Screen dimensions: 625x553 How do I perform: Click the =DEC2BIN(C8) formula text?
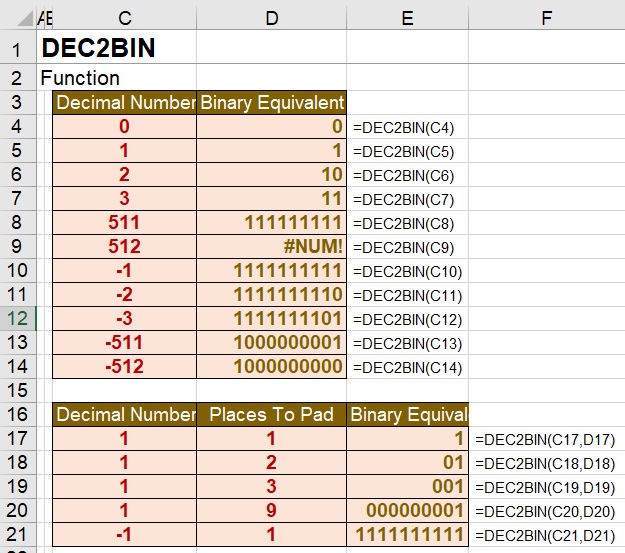[403, 224]
